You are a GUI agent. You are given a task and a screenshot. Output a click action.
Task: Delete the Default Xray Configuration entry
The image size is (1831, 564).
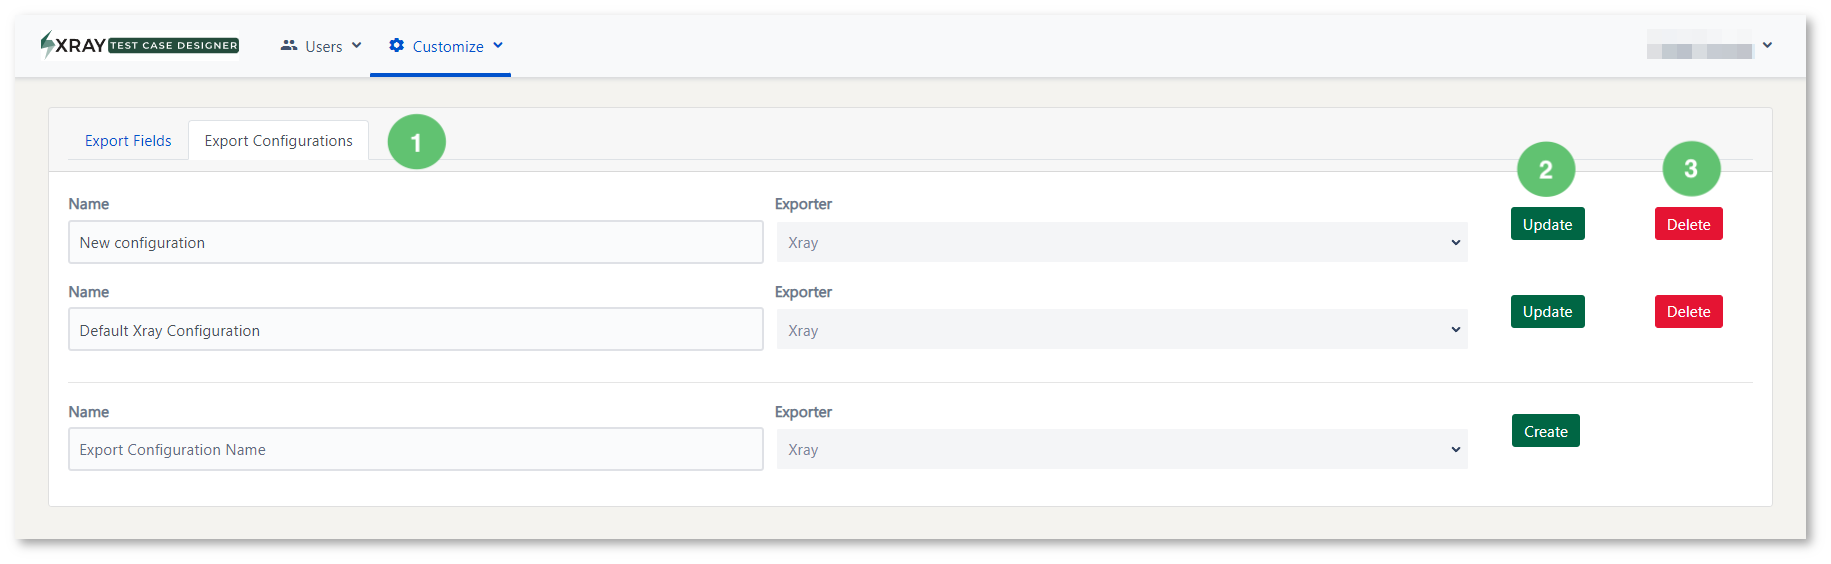[1689, 311]
